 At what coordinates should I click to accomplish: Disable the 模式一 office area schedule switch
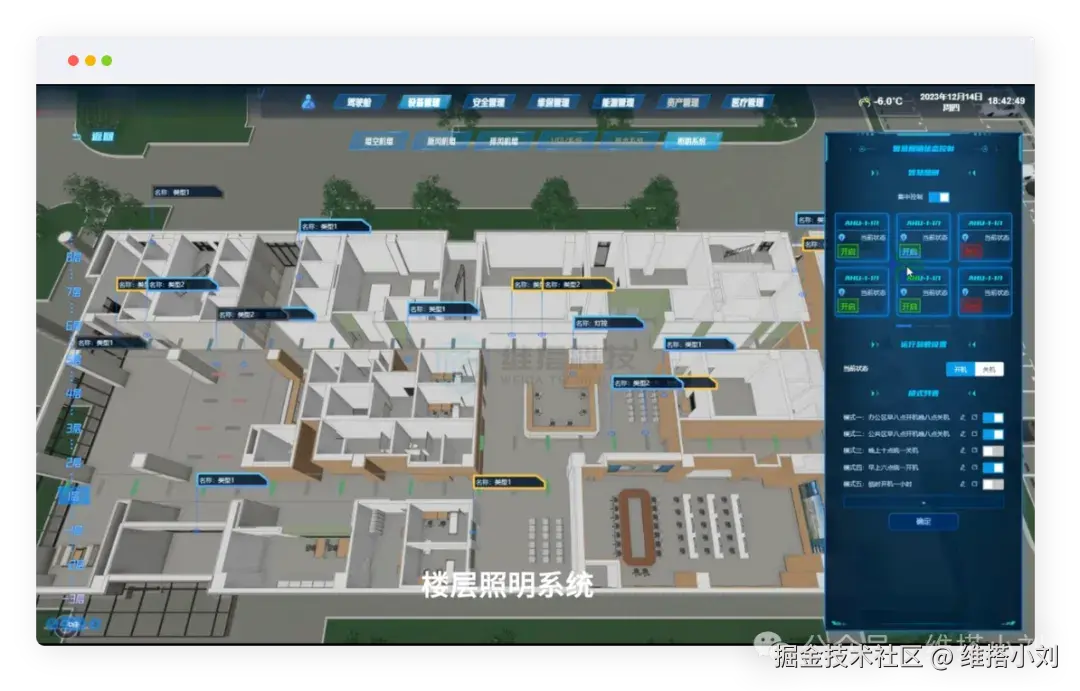(x=993, y=417)
